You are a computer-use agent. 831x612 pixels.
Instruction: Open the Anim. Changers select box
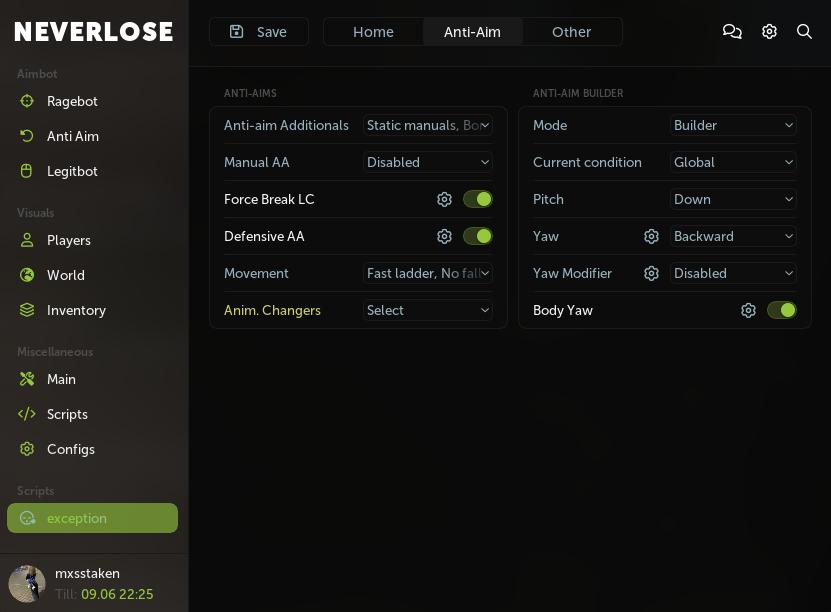pos(428,311)
